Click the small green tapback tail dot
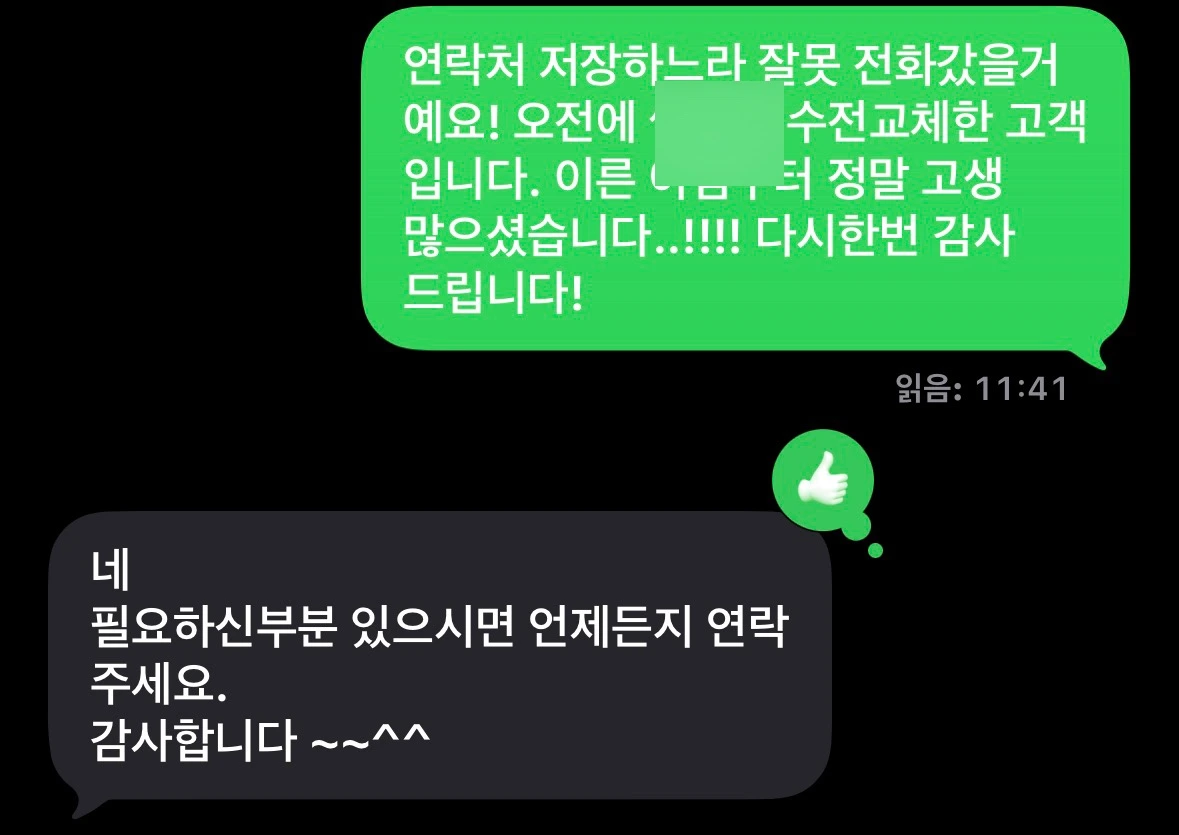This screenshot has height=835, width=1179. point(874,550)
